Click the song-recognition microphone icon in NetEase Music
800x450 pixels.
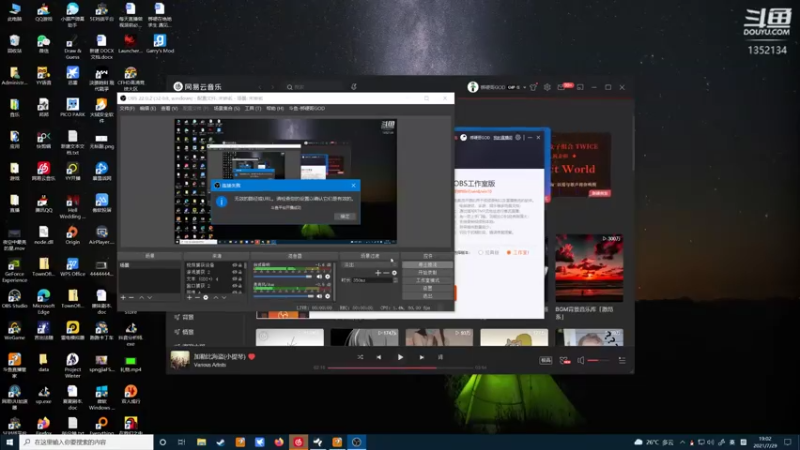click(x=354, y=87)
